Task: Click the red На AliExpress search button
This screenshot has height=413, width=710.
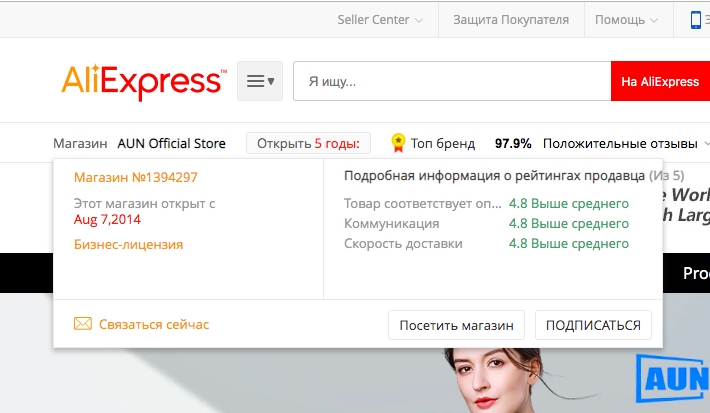Action: 660,81
